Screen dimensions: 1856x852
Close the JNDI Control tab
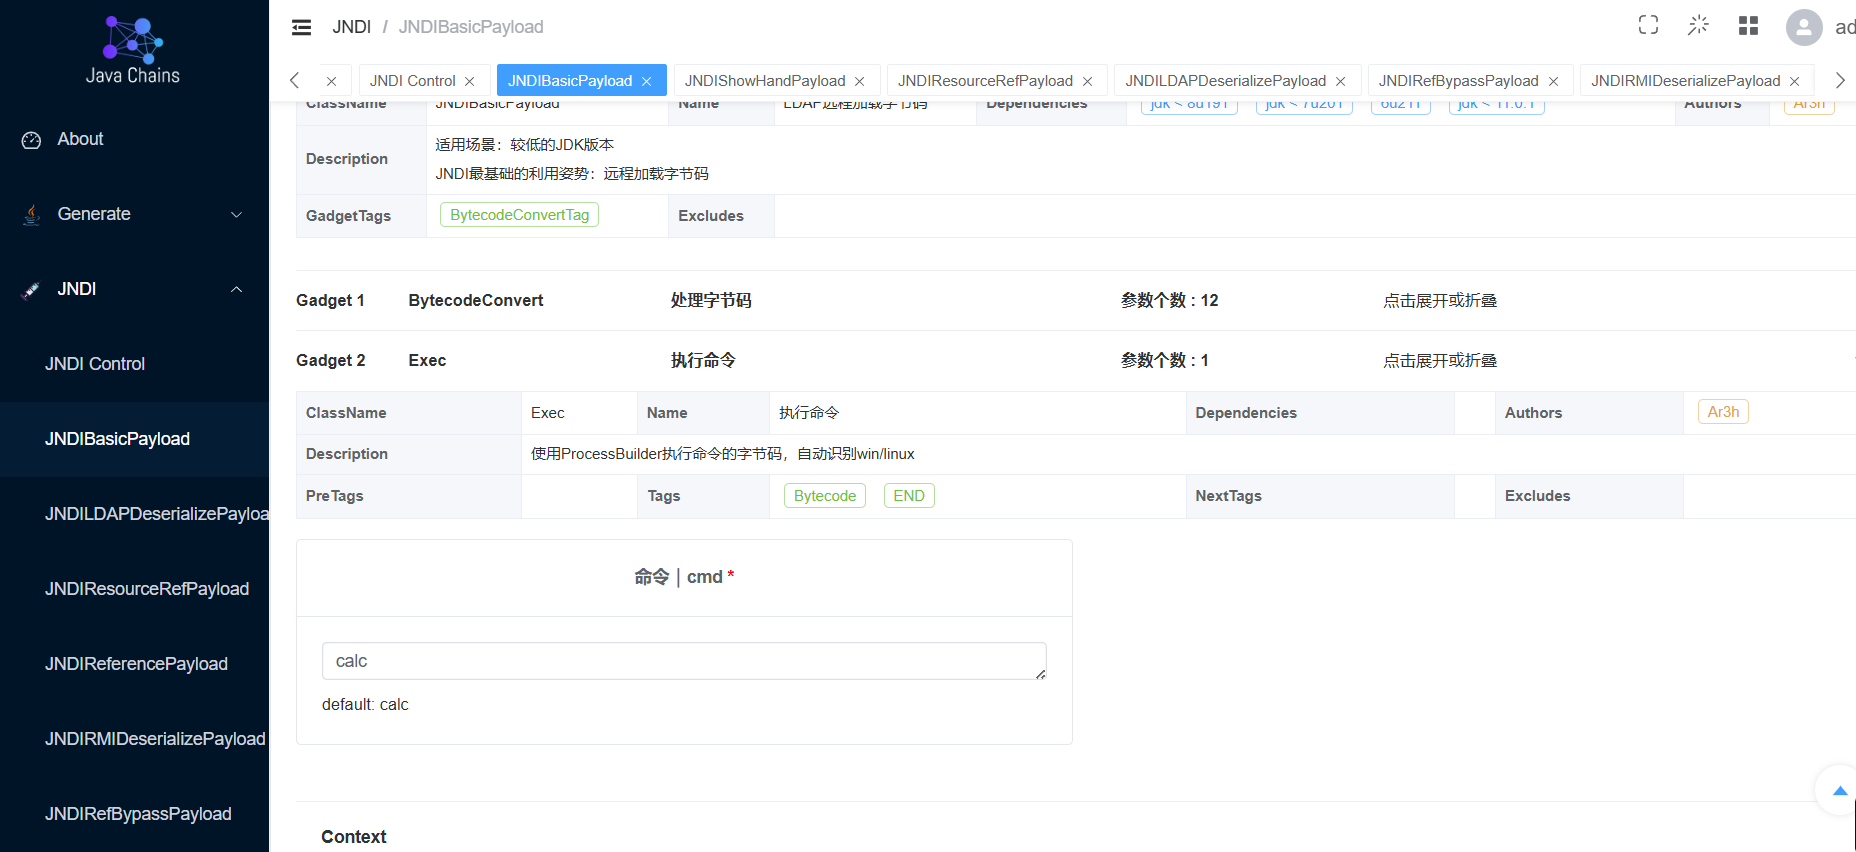click(469, 81)
